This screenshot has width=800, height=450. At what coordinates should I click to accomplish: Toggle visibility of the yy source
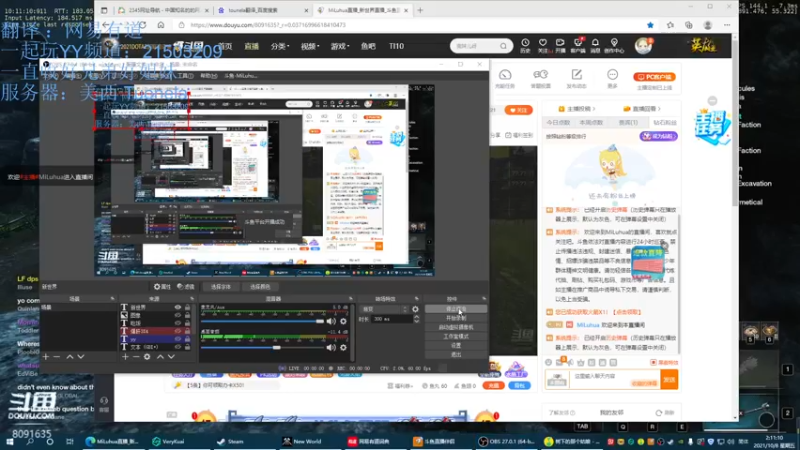click(x=178, y=339)
